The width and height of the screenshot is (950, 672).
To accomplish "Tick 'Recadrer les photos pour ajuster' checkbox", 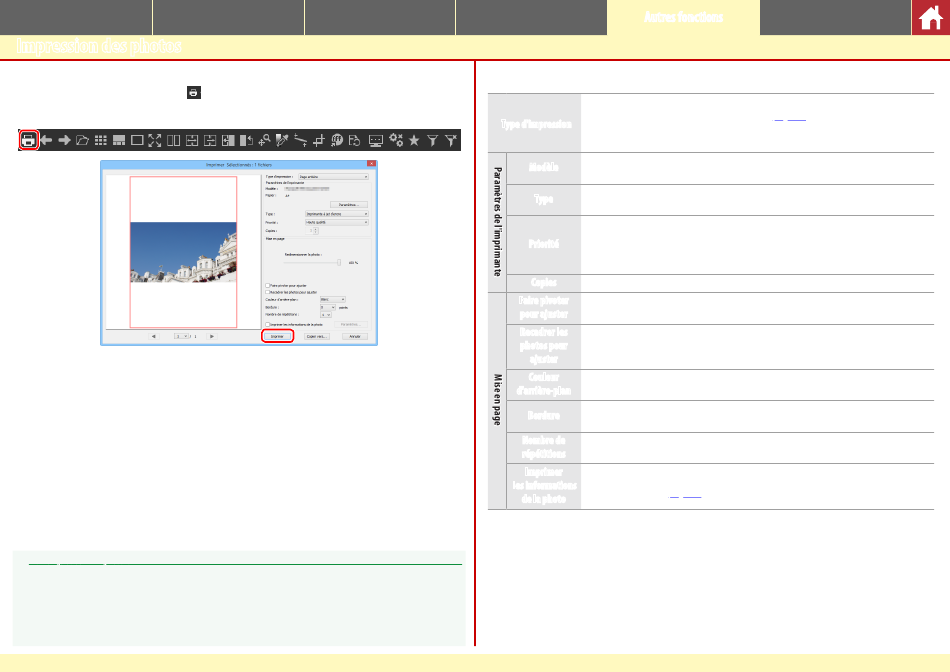I will tap(267, 292).
